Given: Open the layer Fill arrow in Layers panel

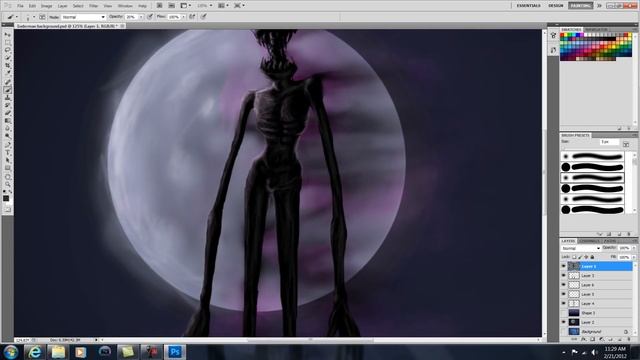Looking at the screenshot, I should 634,257.
